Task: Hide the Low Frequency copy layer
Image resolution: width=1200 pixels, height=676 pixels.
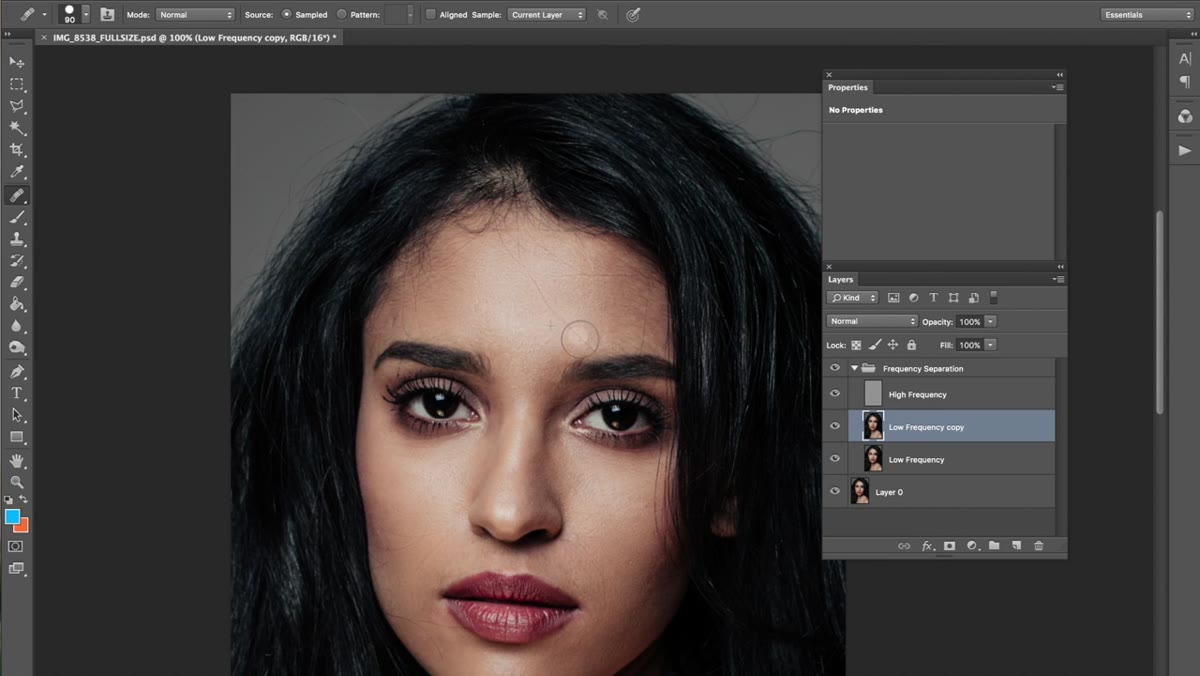Action: 835,426
